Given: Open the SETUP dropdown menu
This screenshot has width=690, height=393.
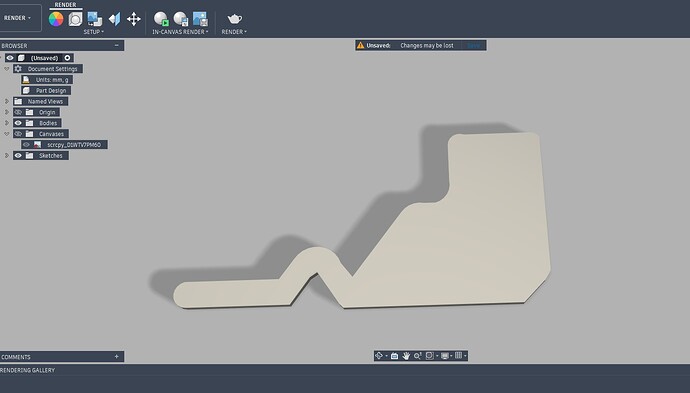Looking at the screenshot, I should tap(94, 32).
